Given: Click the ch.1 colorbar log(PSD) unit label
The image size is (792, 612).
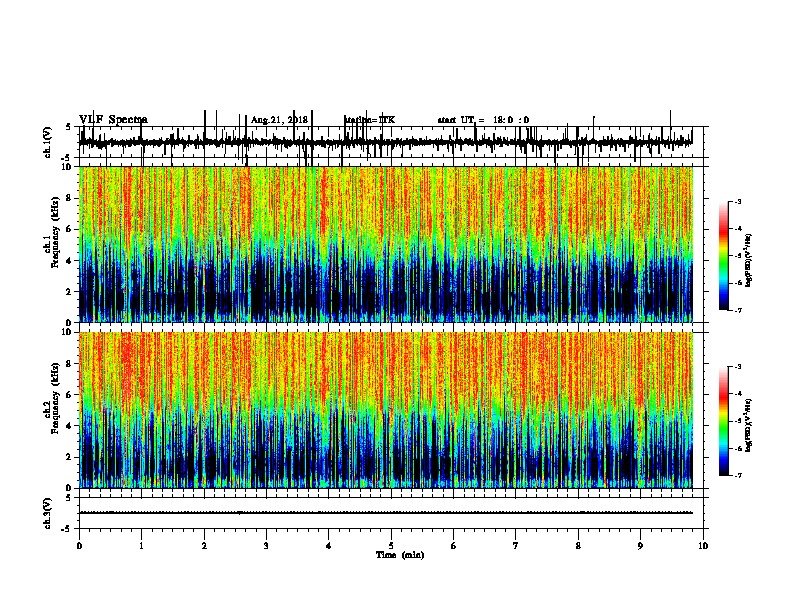Looking at the screenshot, I should [748, 261].
